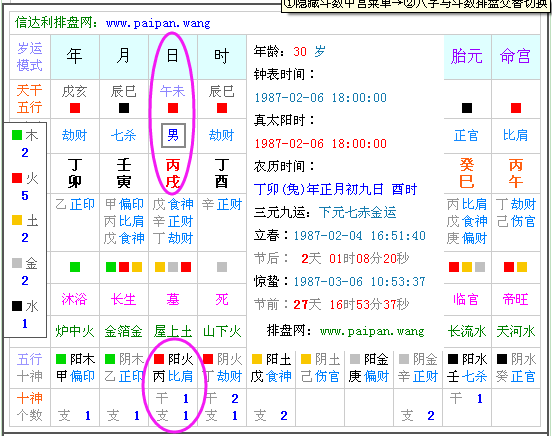Click the 岁运模式 link
Image resolution: width=552 pixels, height=436 pixels.
tap(30, 57)
